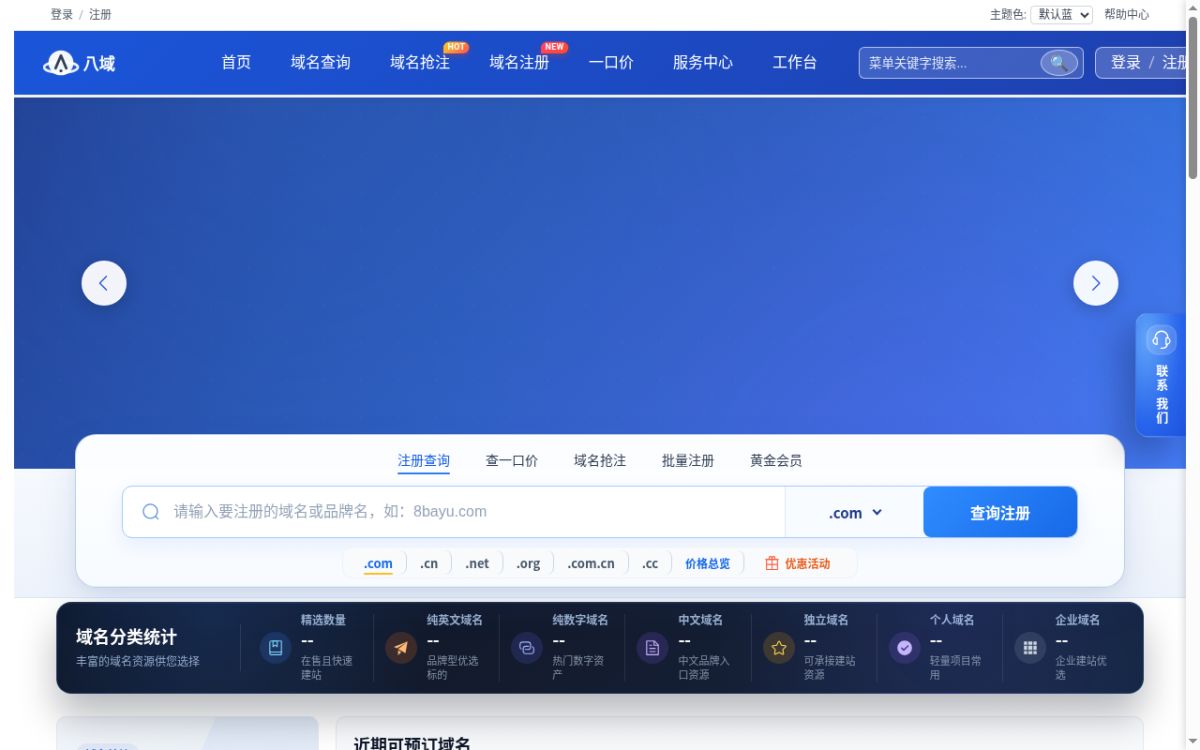Click the 域名分类统计 heading
Screen dimensions: 1200x750
pyautogui.click(x=126, y=638)
